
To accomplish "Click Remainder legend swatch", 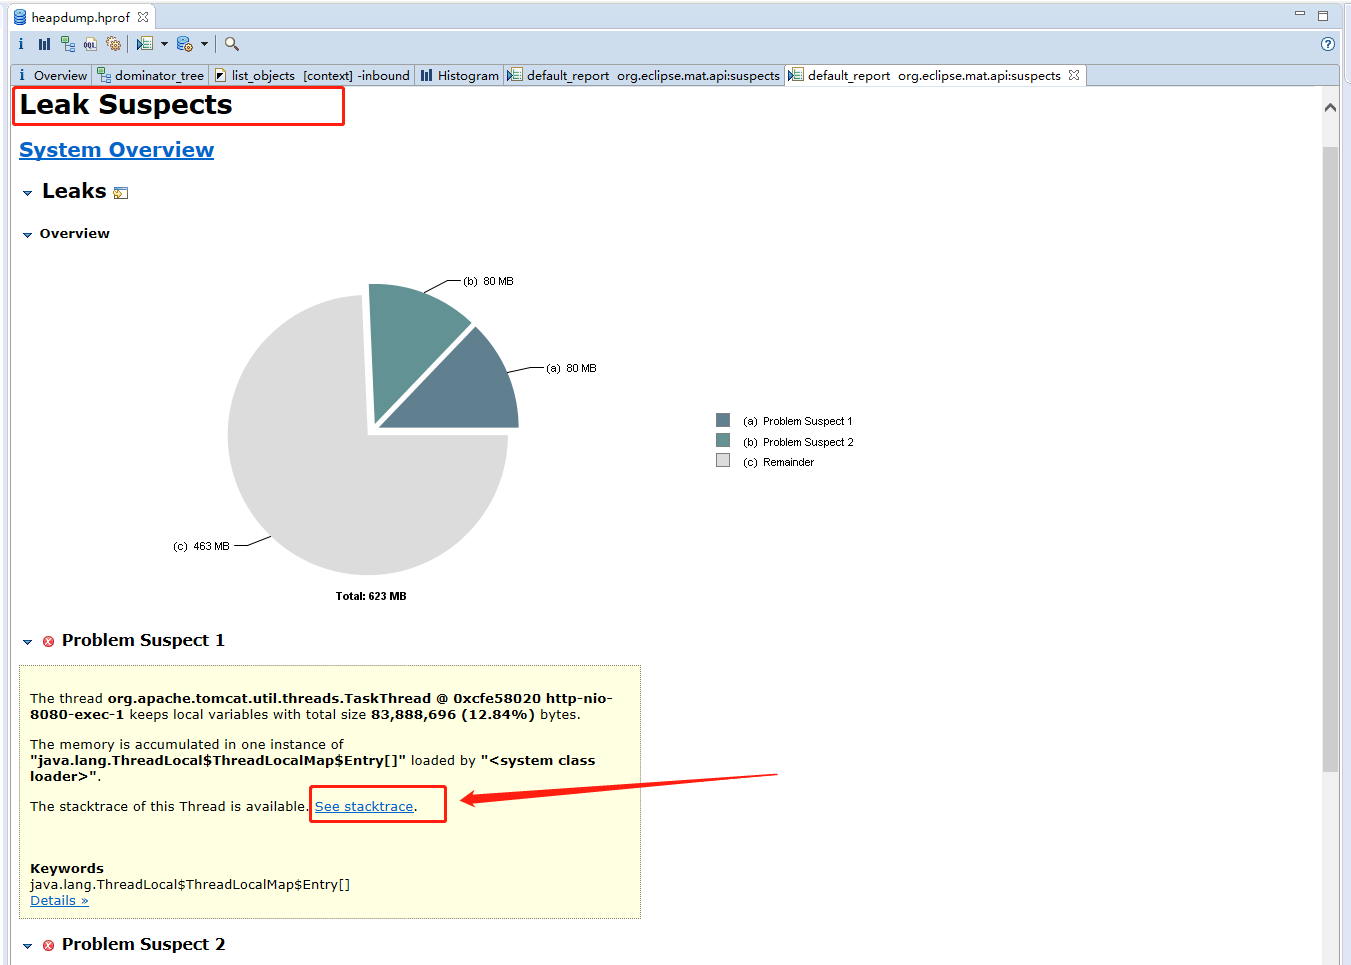I will pyautogui.click(x=723, y=460).
